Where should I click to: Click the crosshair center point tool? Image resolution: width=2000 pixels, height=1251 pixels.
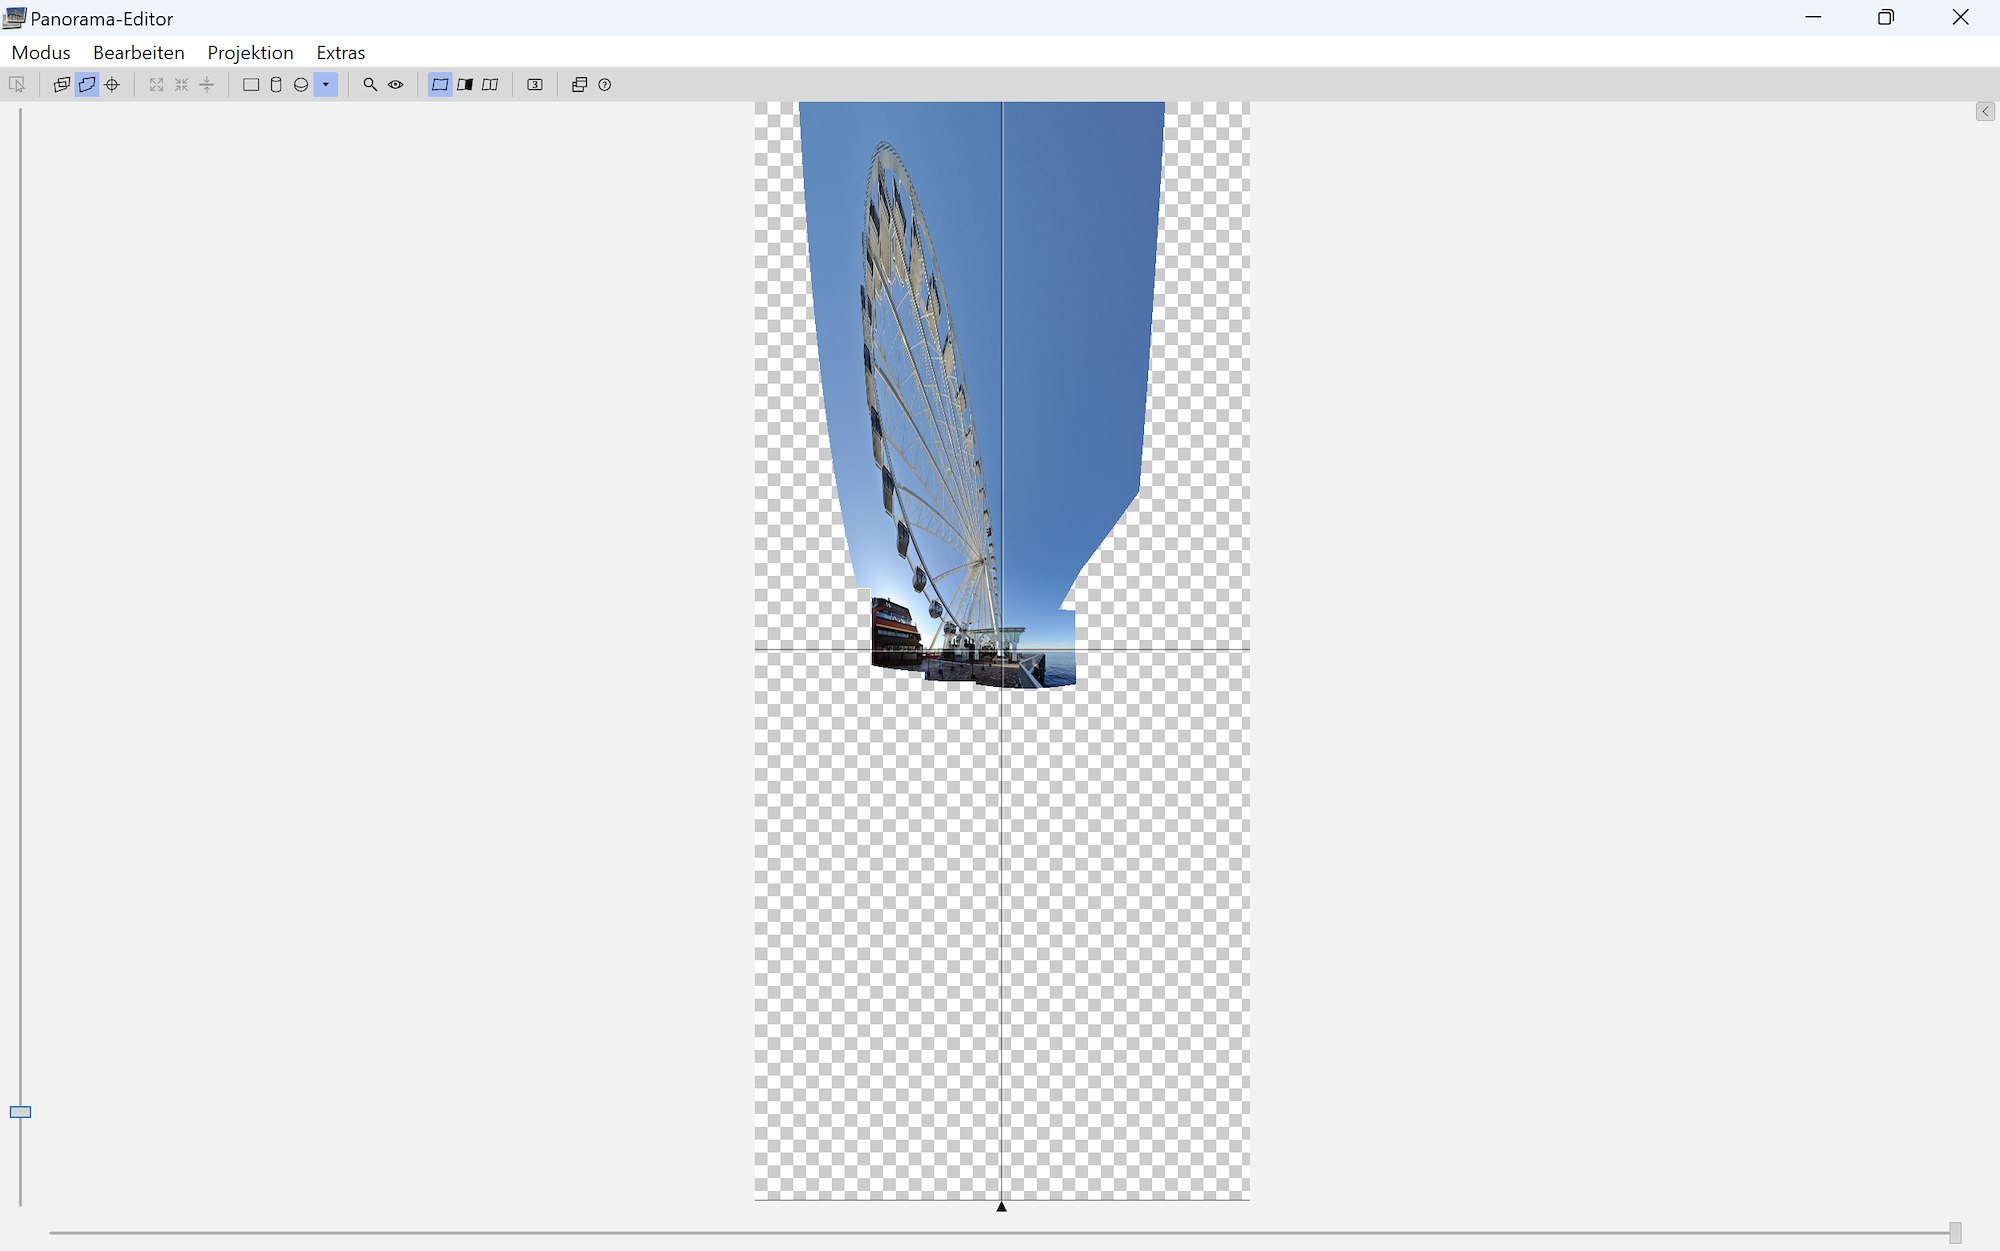click(x=112, y=85)
